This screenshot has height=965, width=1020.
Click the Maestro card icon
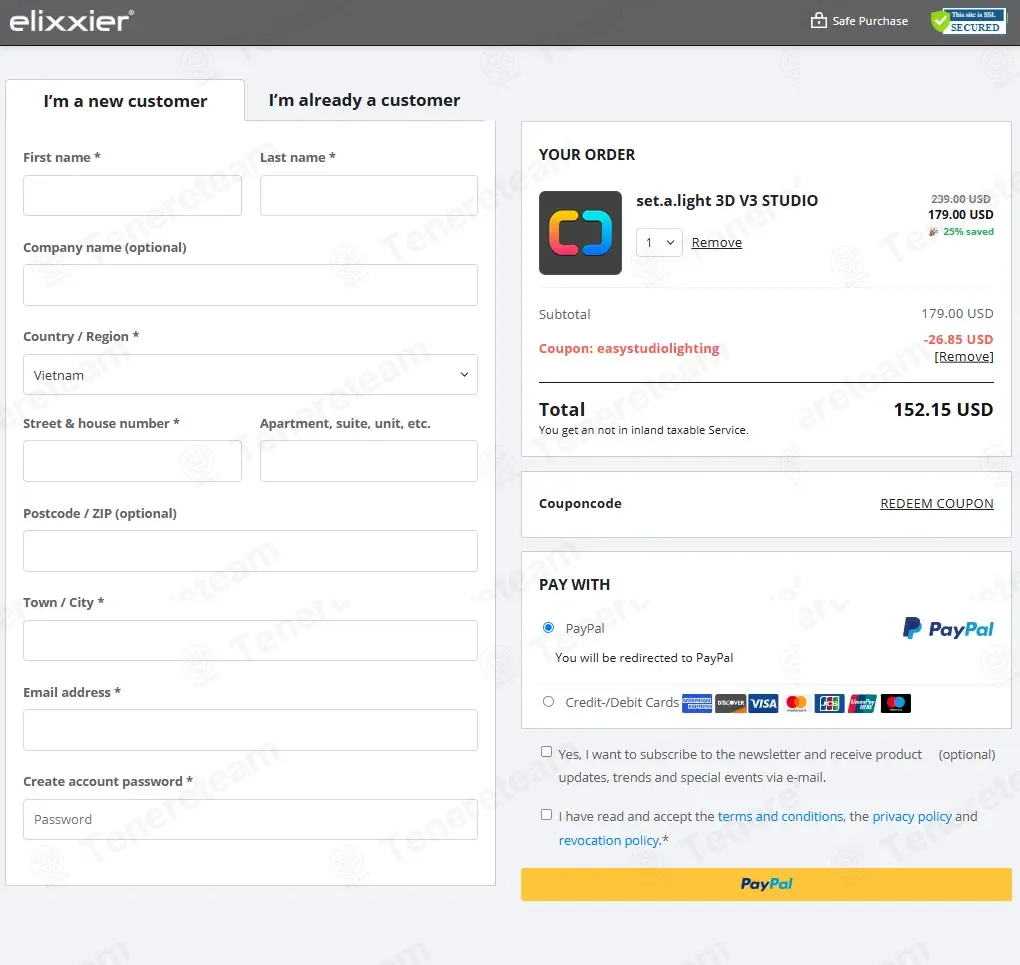(896, 703)
